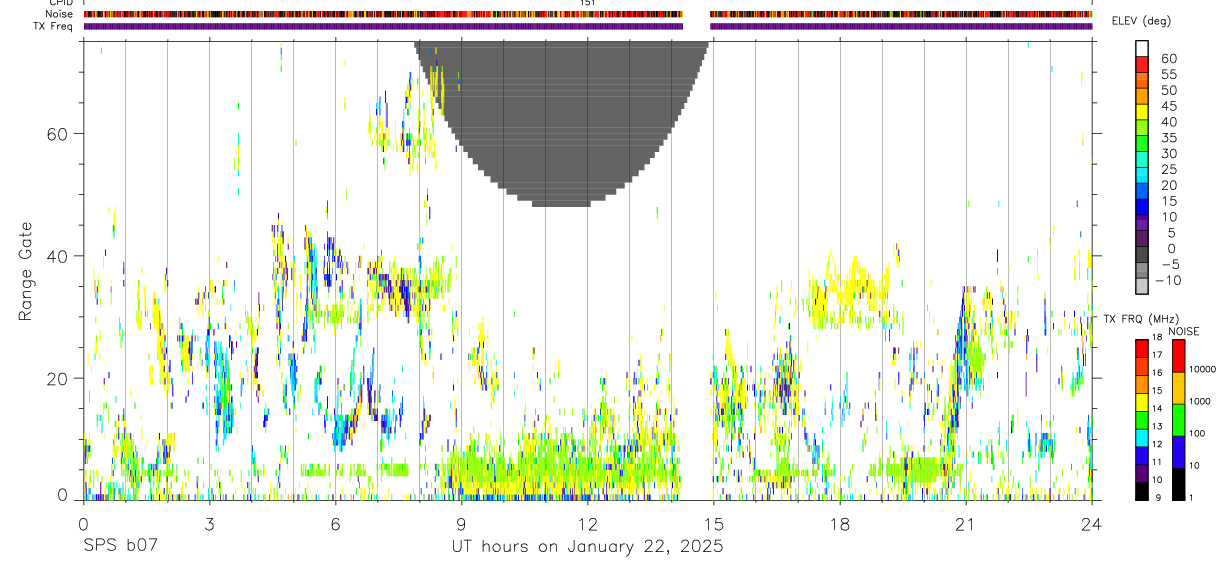The image size is (1228, 567).
Task: Click the ELEV tick label 25
Action: pyautogui.click(x=1167, y=170)
